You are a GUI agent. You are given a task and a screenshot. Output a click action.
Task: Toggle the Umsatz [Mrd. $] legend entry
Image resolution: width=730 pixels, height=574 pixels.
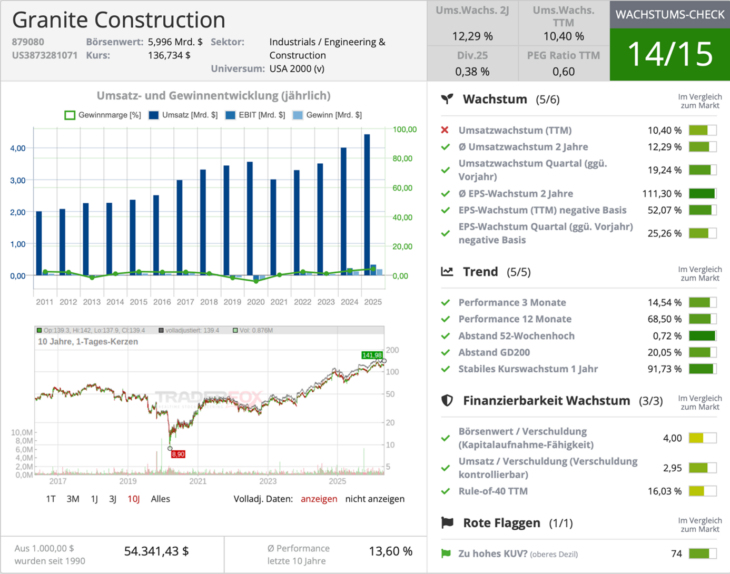point(183,115)
